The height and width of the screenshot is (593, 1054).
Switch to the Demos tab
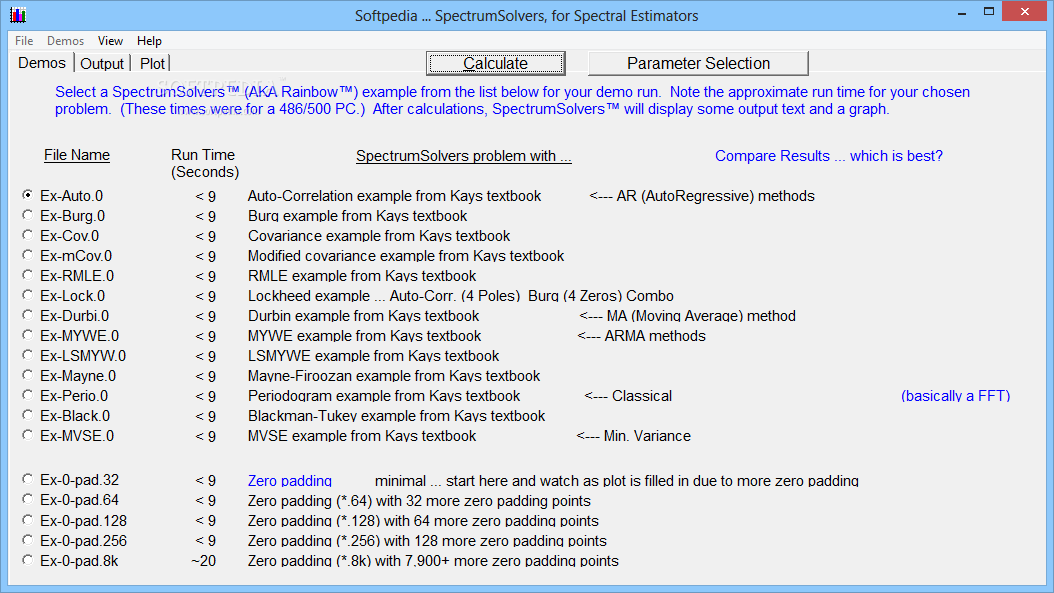pyautogui.click(x=42, y=63)
